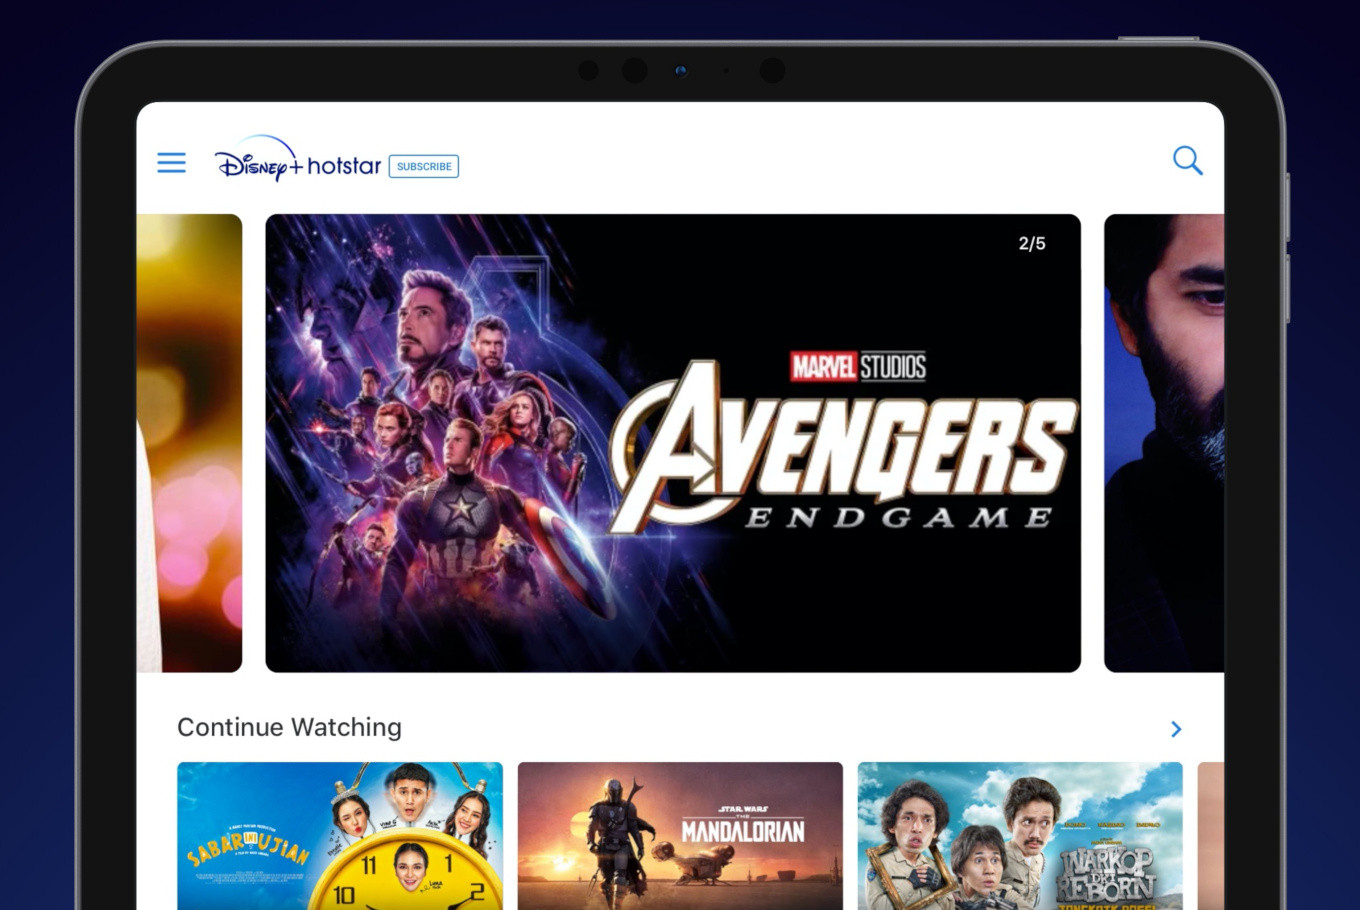Click the Subscribe button
1360x910 pixels.
pos(424,166)
